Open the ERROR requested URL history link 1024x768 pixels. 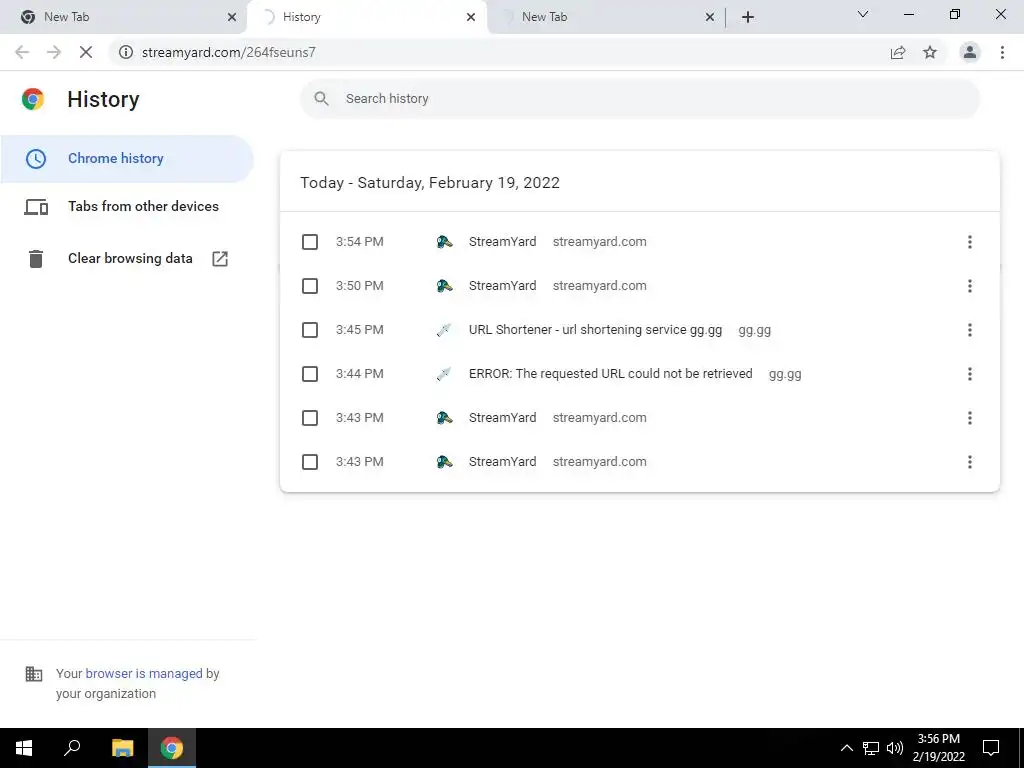pos(611,374)
